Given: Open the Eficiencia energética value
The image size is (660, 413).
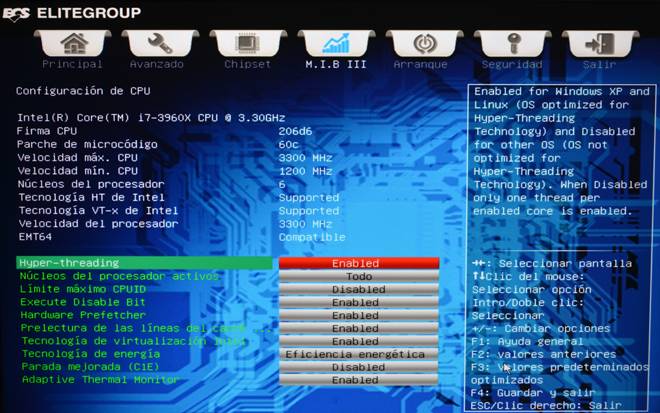Looking at the screenshot, I should click(x=359, y=354).
